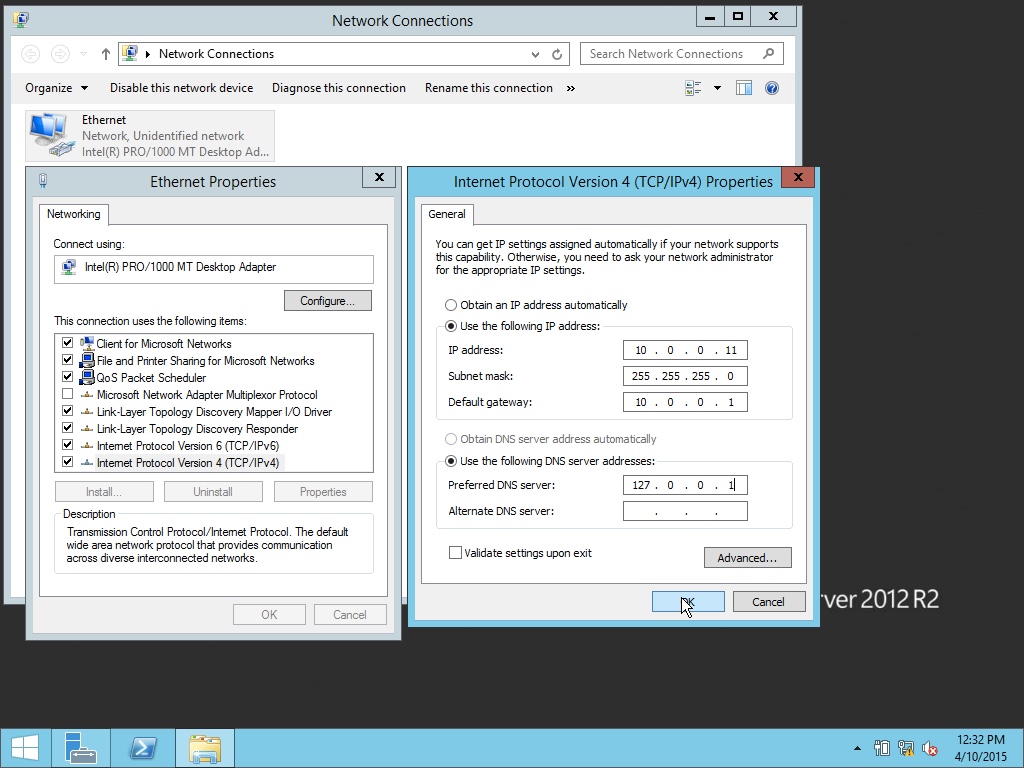Enable Validate settings upon exit
This screenshot has width=1024, height=768.
pyautogui.click(x=455, y=552)
